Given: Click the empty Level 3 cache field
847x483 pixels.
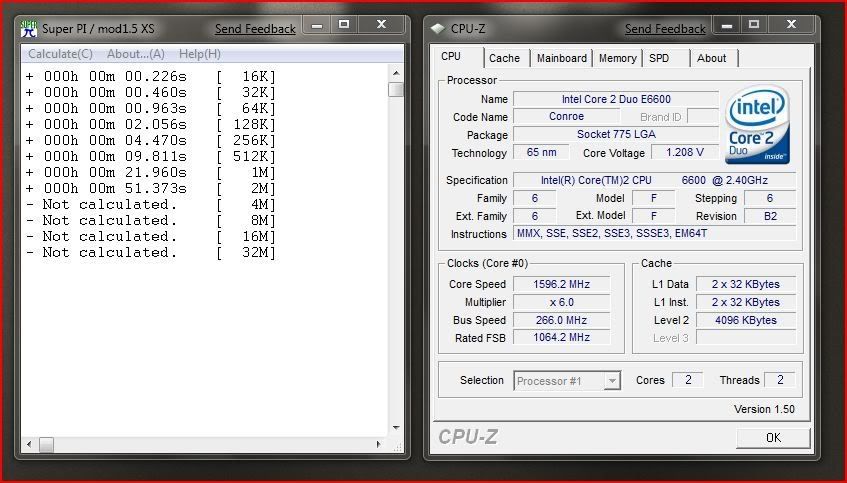Looking at the screenshot, I should 745,338.
